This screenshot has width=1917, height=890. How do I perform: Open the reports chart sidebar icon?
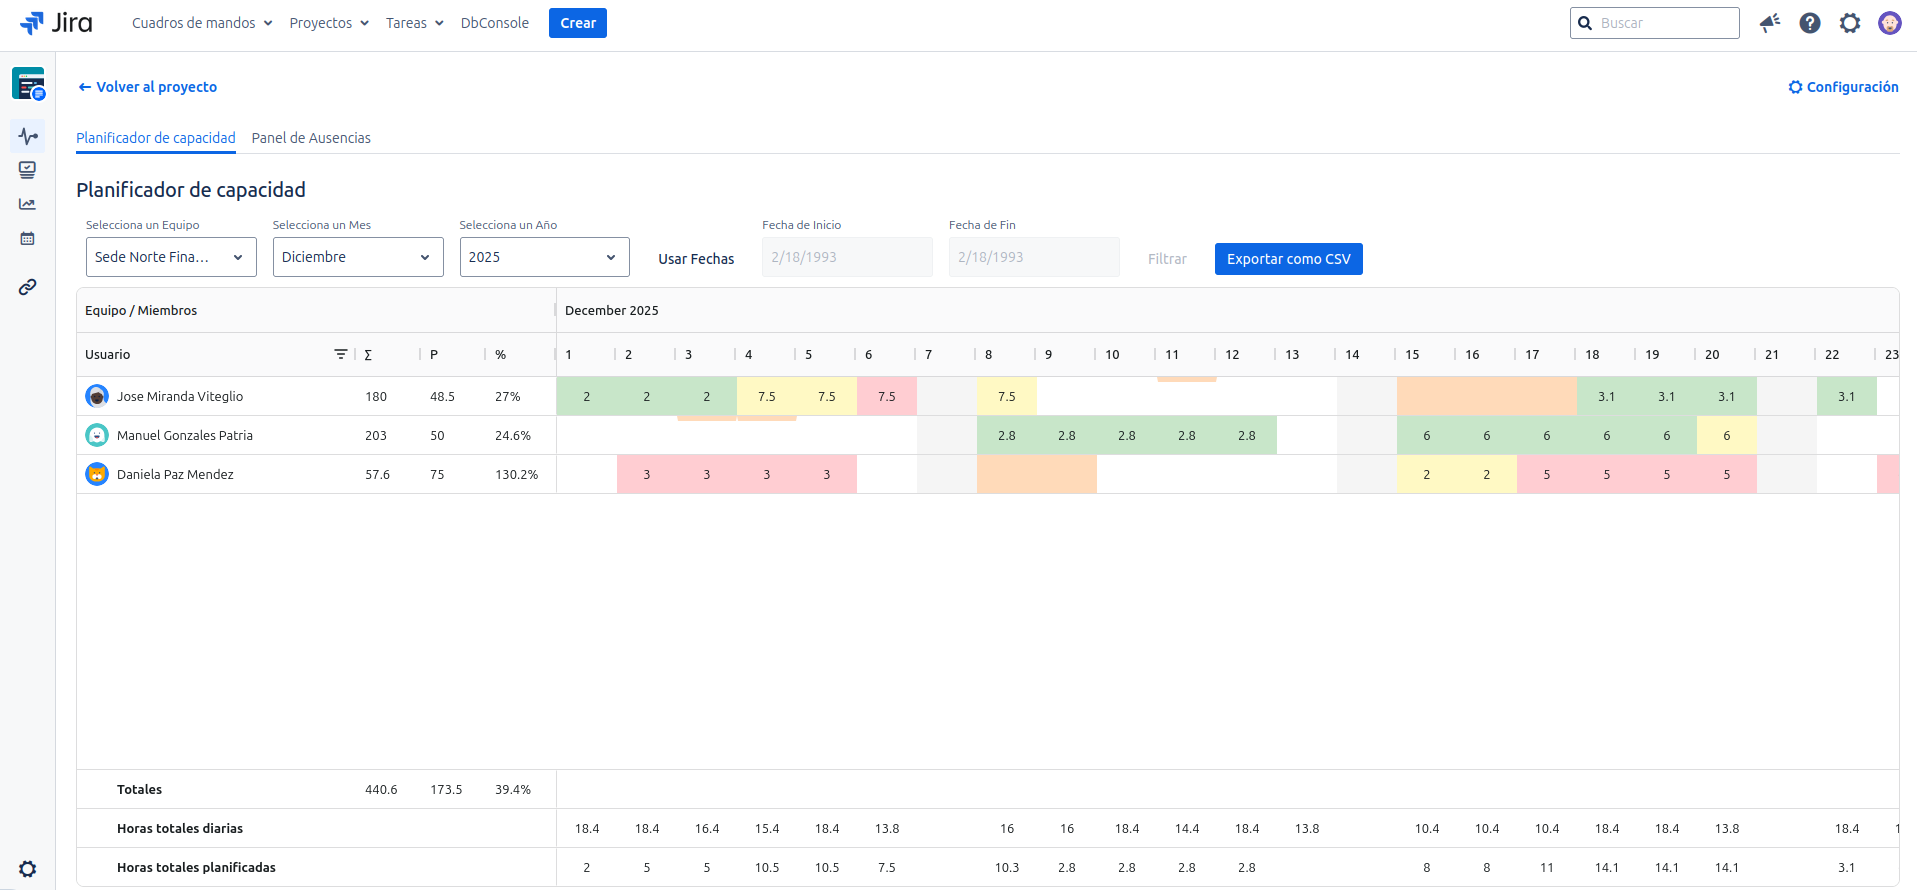pyautogui.click(x=28, y=204)
